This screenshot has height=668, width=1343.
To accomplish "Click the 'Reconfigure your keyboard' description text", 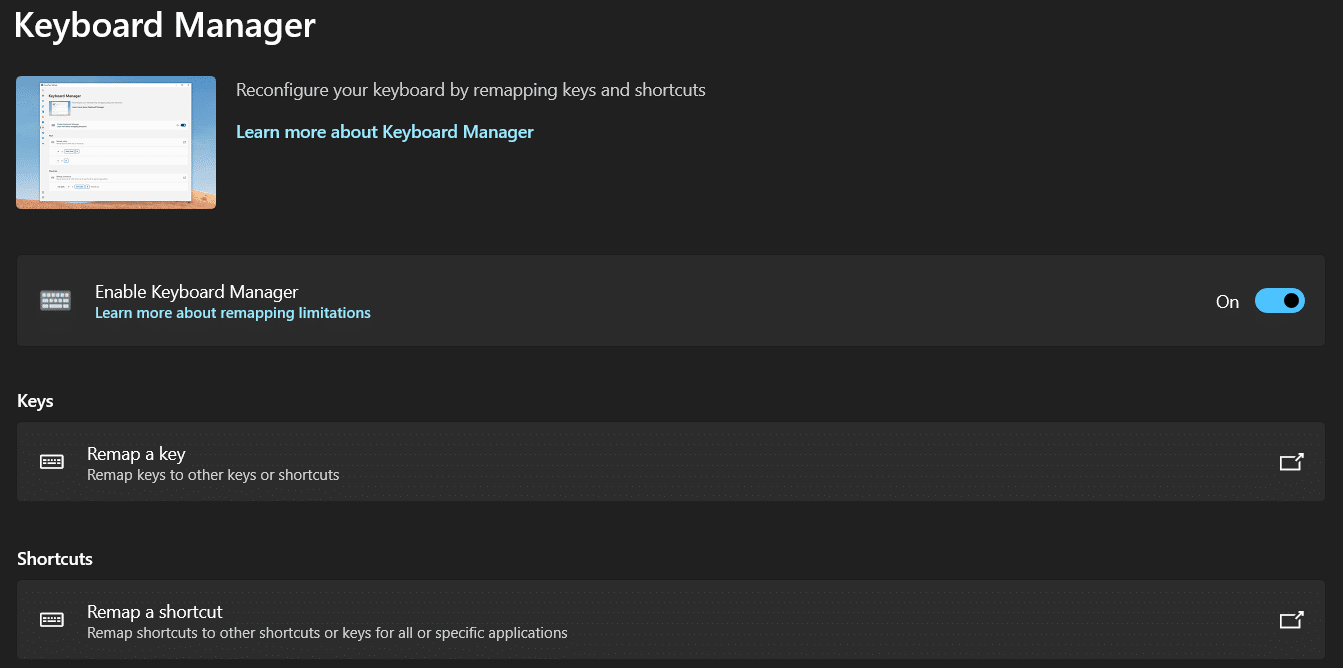I will point(470,90).
